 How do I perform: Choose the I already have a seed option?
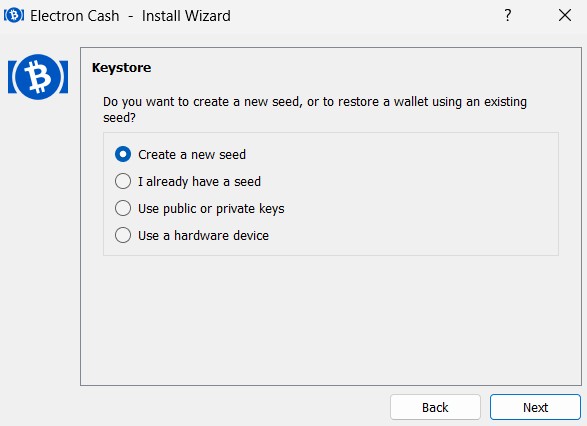pyautogui.click(x=123, y=181)
